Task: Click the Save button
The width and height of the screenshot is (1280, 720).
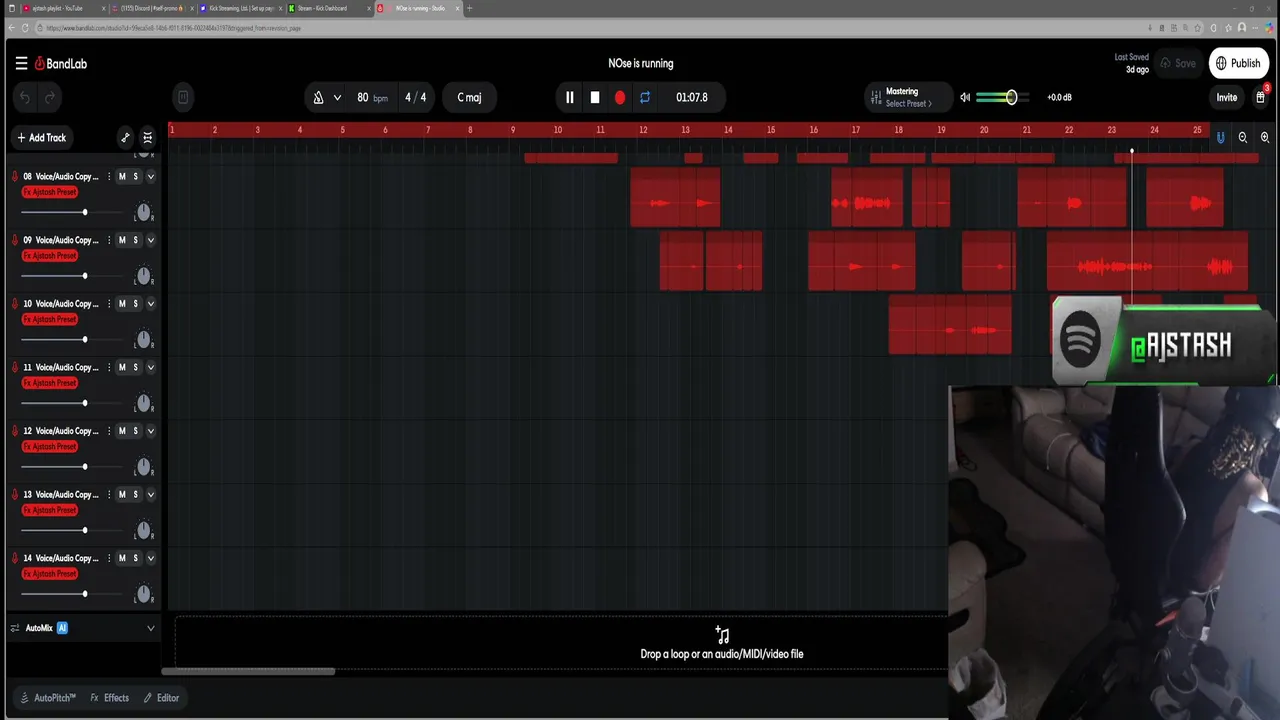Action: [x=1178, y=63]
